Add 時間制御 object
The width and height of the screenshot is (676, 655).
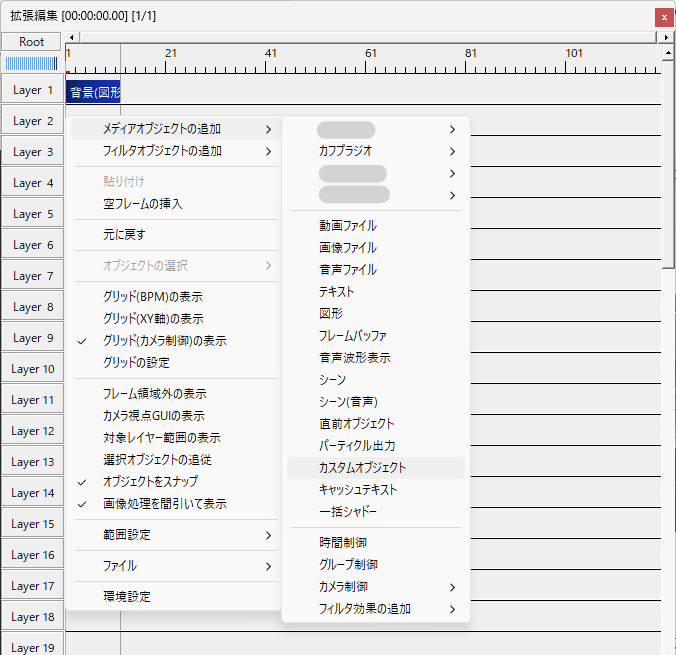point(376,542)
